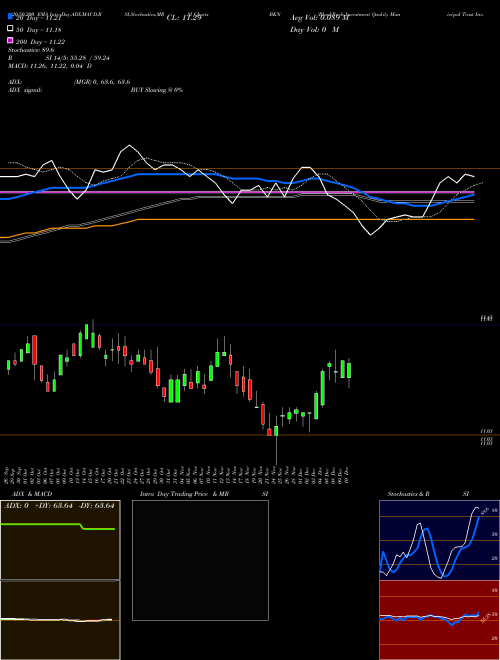This screenshot has width=500, height=660.
Task: Click the 'Stochastics: 89.6' indicator text
Action: 31,50
